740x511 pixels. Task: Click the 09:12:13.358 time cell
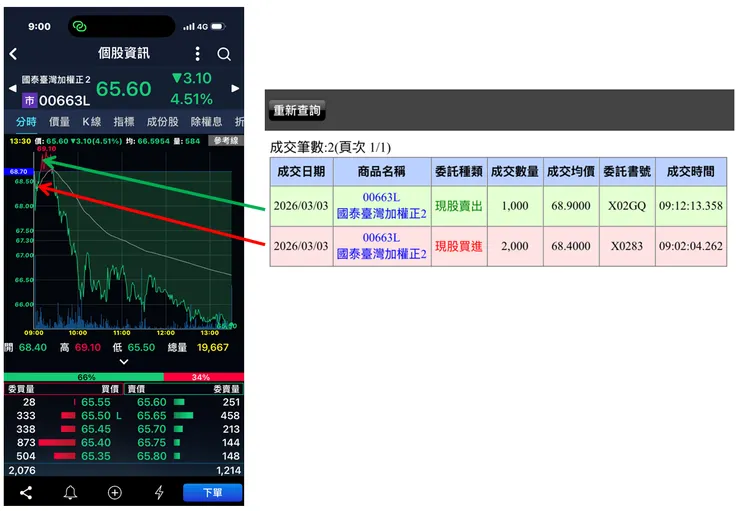(x=691, y=206)
